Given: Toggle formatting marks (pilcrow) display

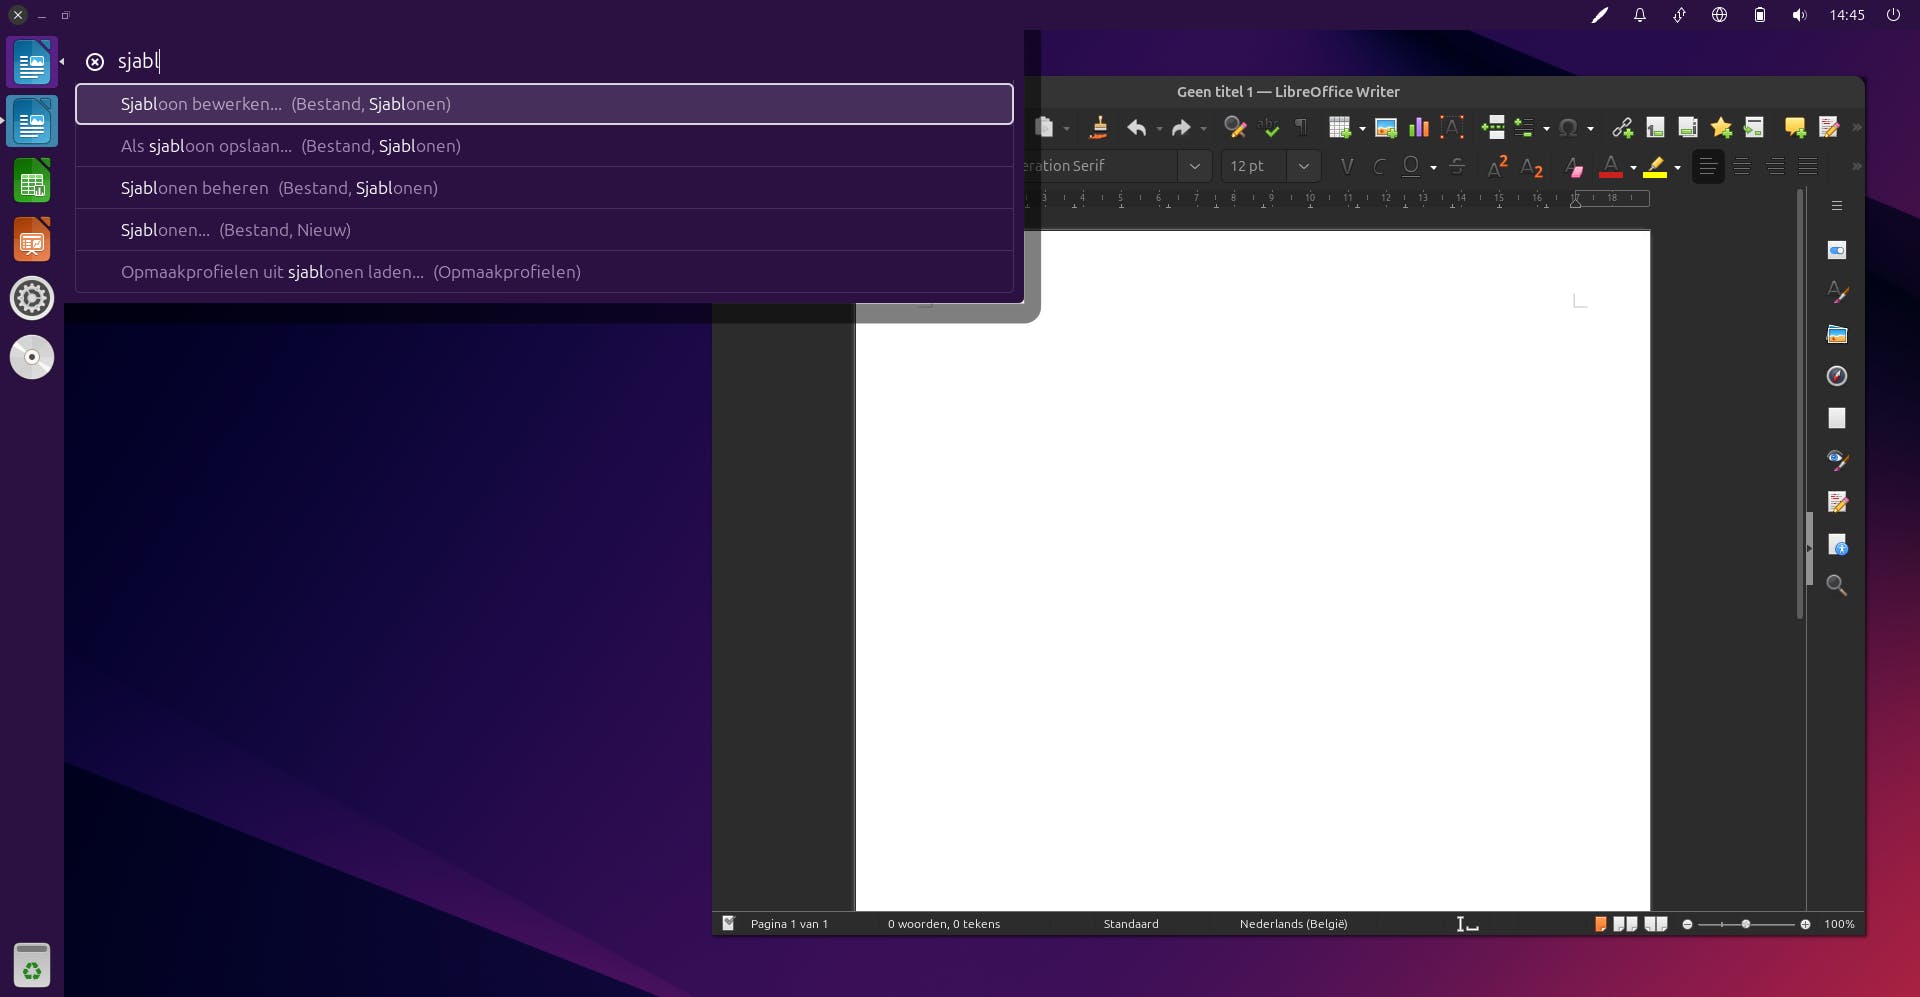Looking at the screenshot, I should tap(1301, 128).
